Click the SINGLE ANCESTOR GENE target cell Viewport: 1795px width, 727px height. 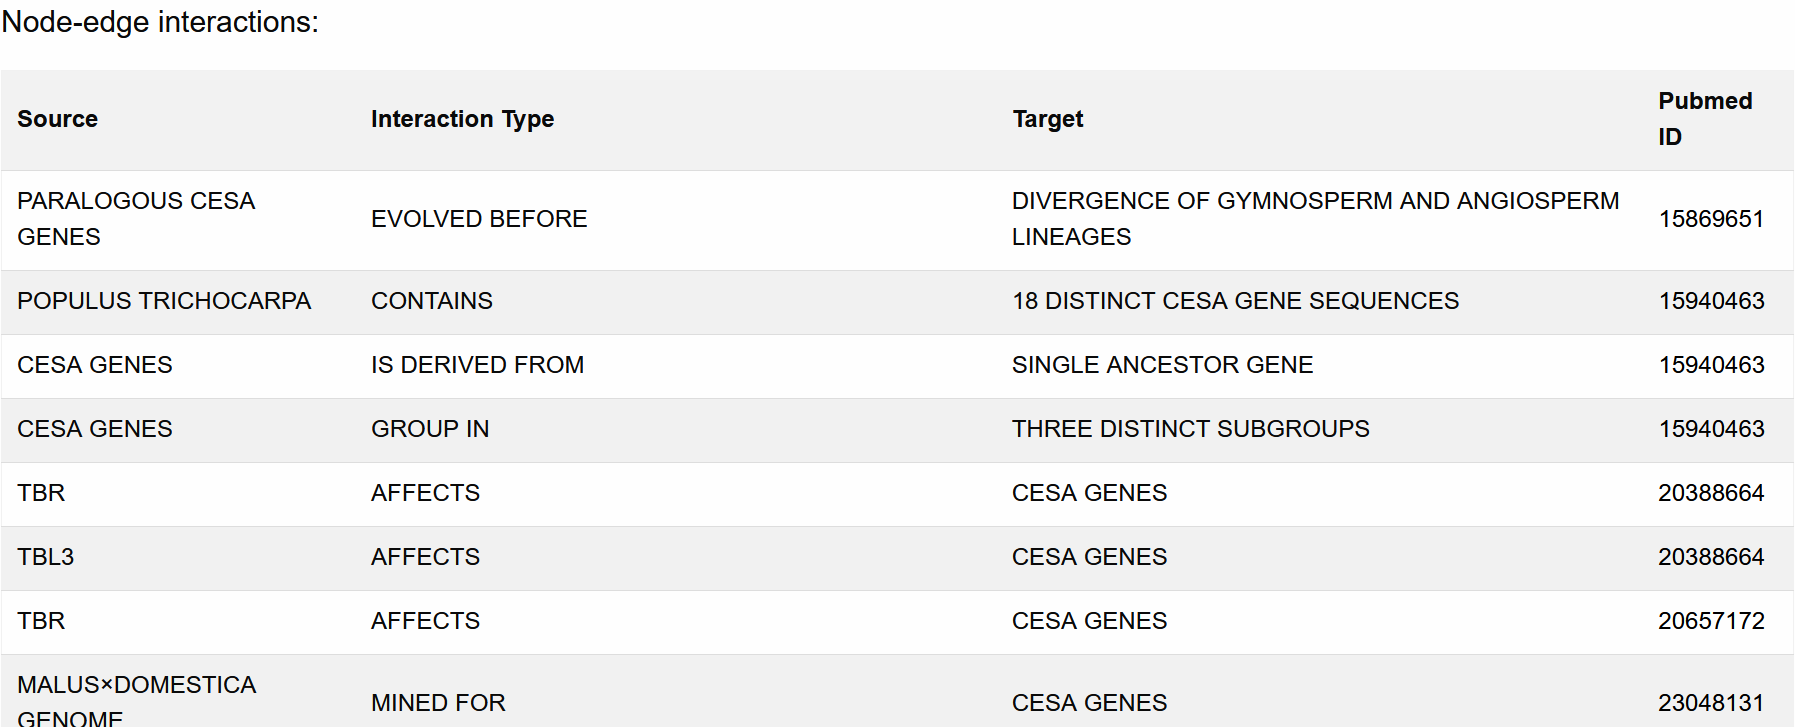(x=1162, y=365)
